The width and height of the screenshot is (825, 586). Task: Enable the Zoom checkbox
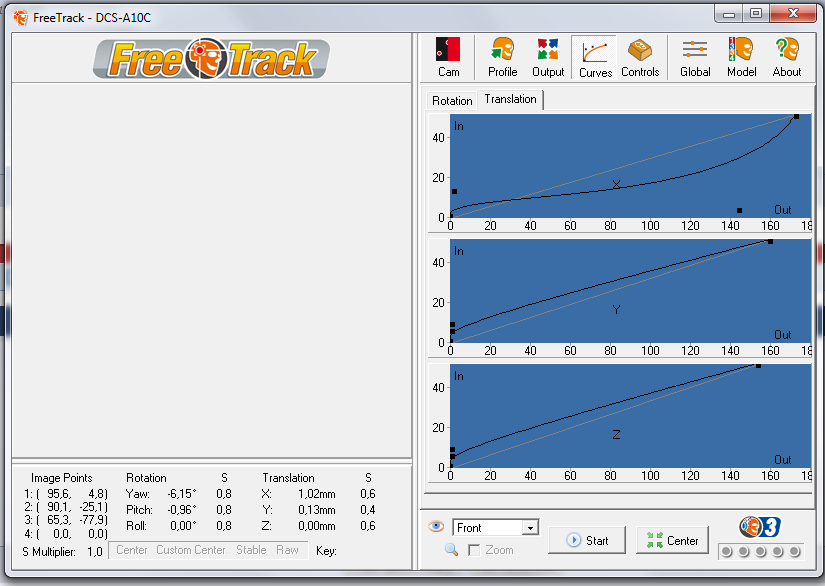click(x=474, y=550)
